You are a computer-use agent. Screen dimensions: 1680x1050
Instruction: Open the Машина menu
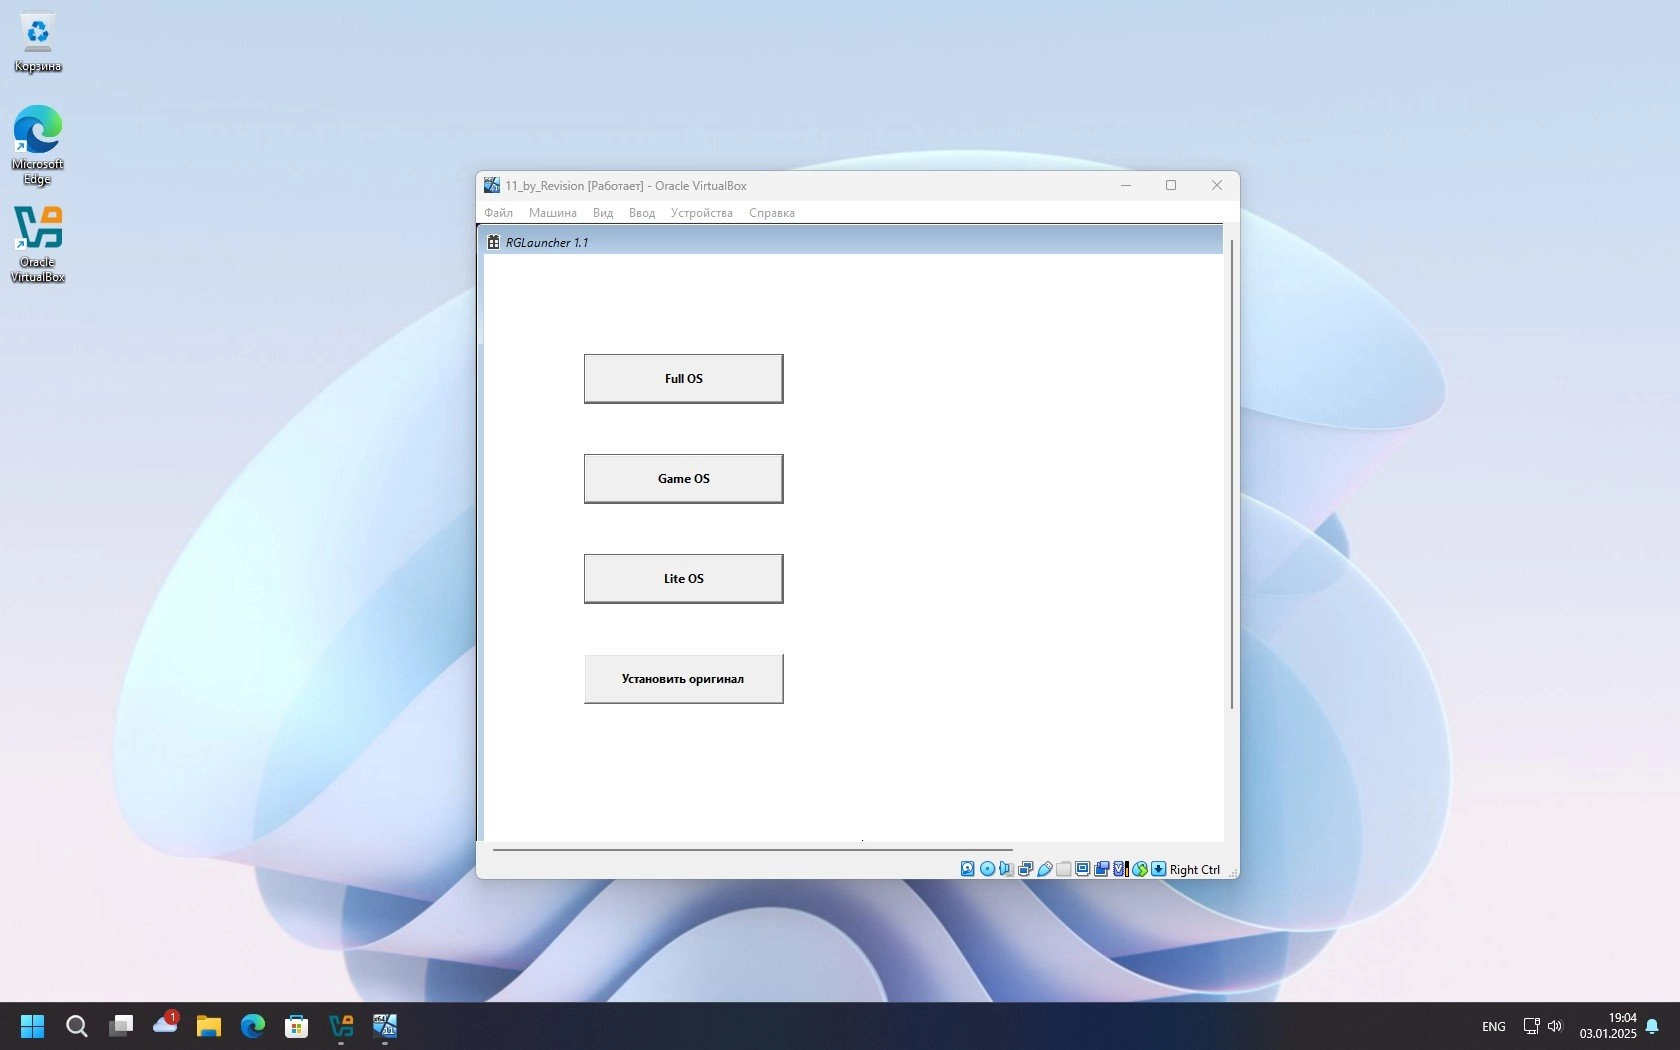552,213
